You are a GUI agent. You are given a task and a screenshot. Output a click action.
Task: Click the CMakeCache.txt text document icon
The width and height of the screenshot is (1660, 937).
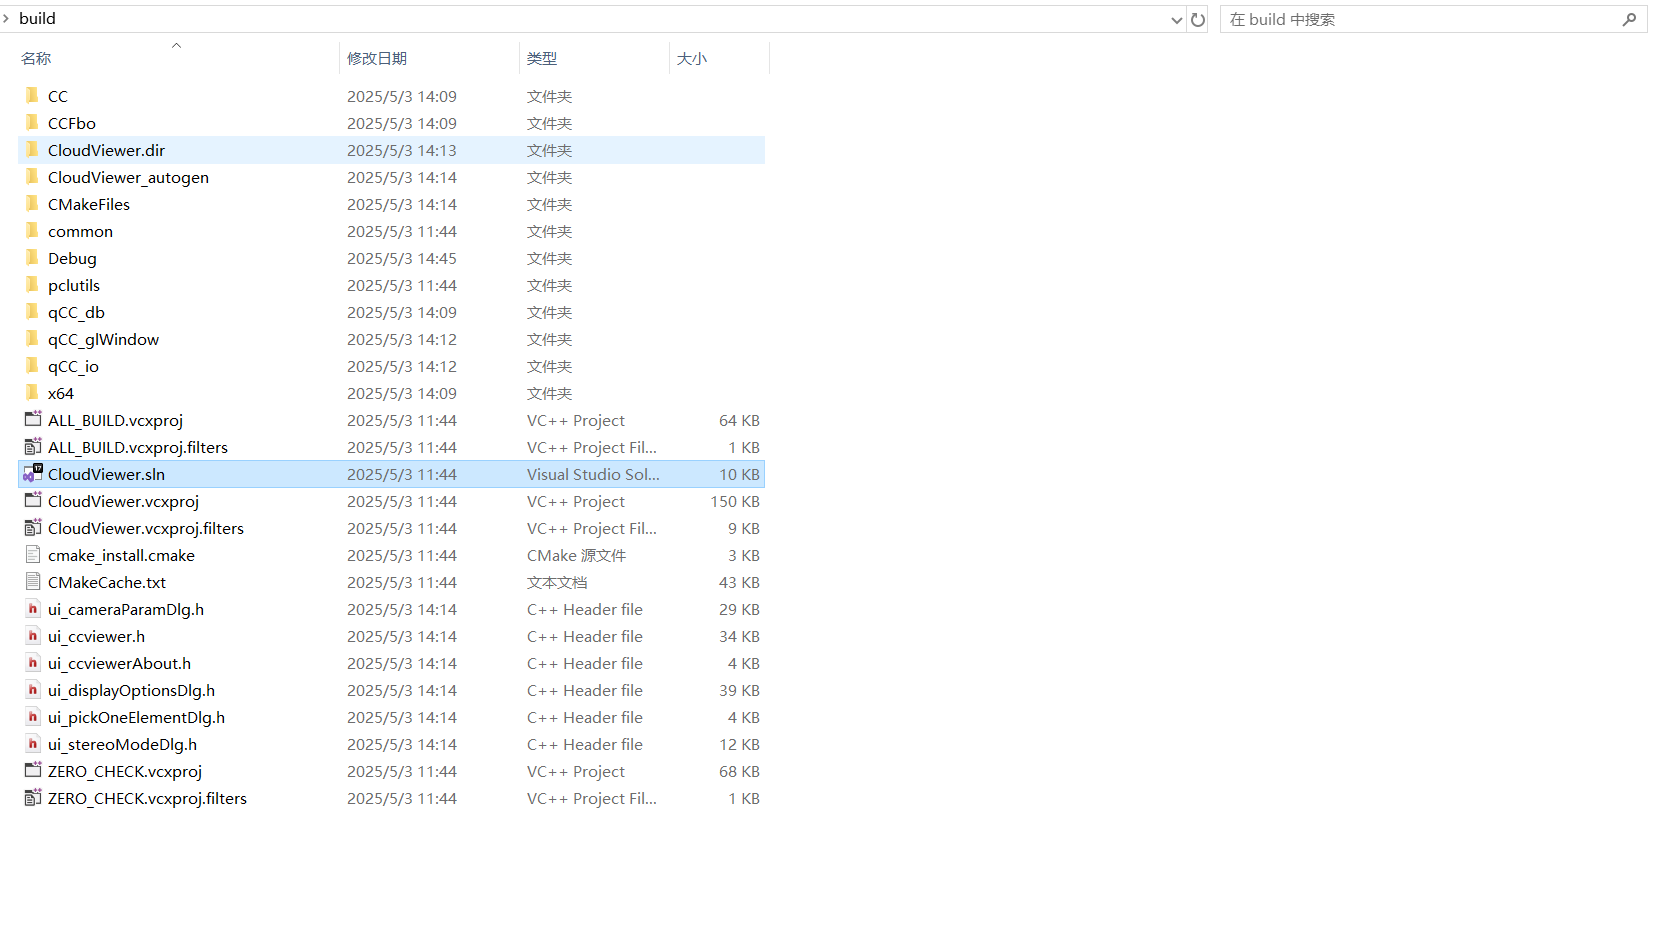[x=32, y=582]
